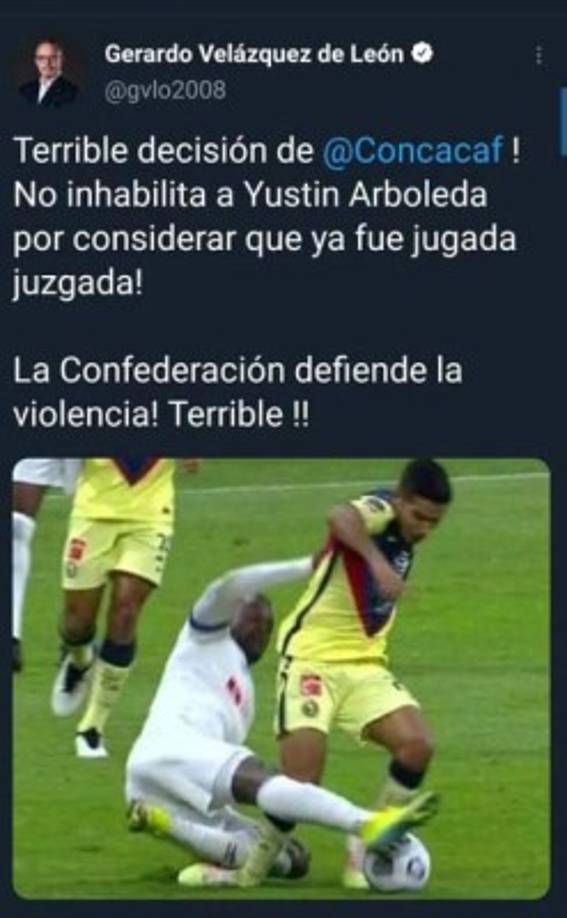The width and height of the screenshot is (567, 918).
Task: Open Gerardo Velázquez's profile avatar
Action: pyautogui.click(x=47, y=74)
